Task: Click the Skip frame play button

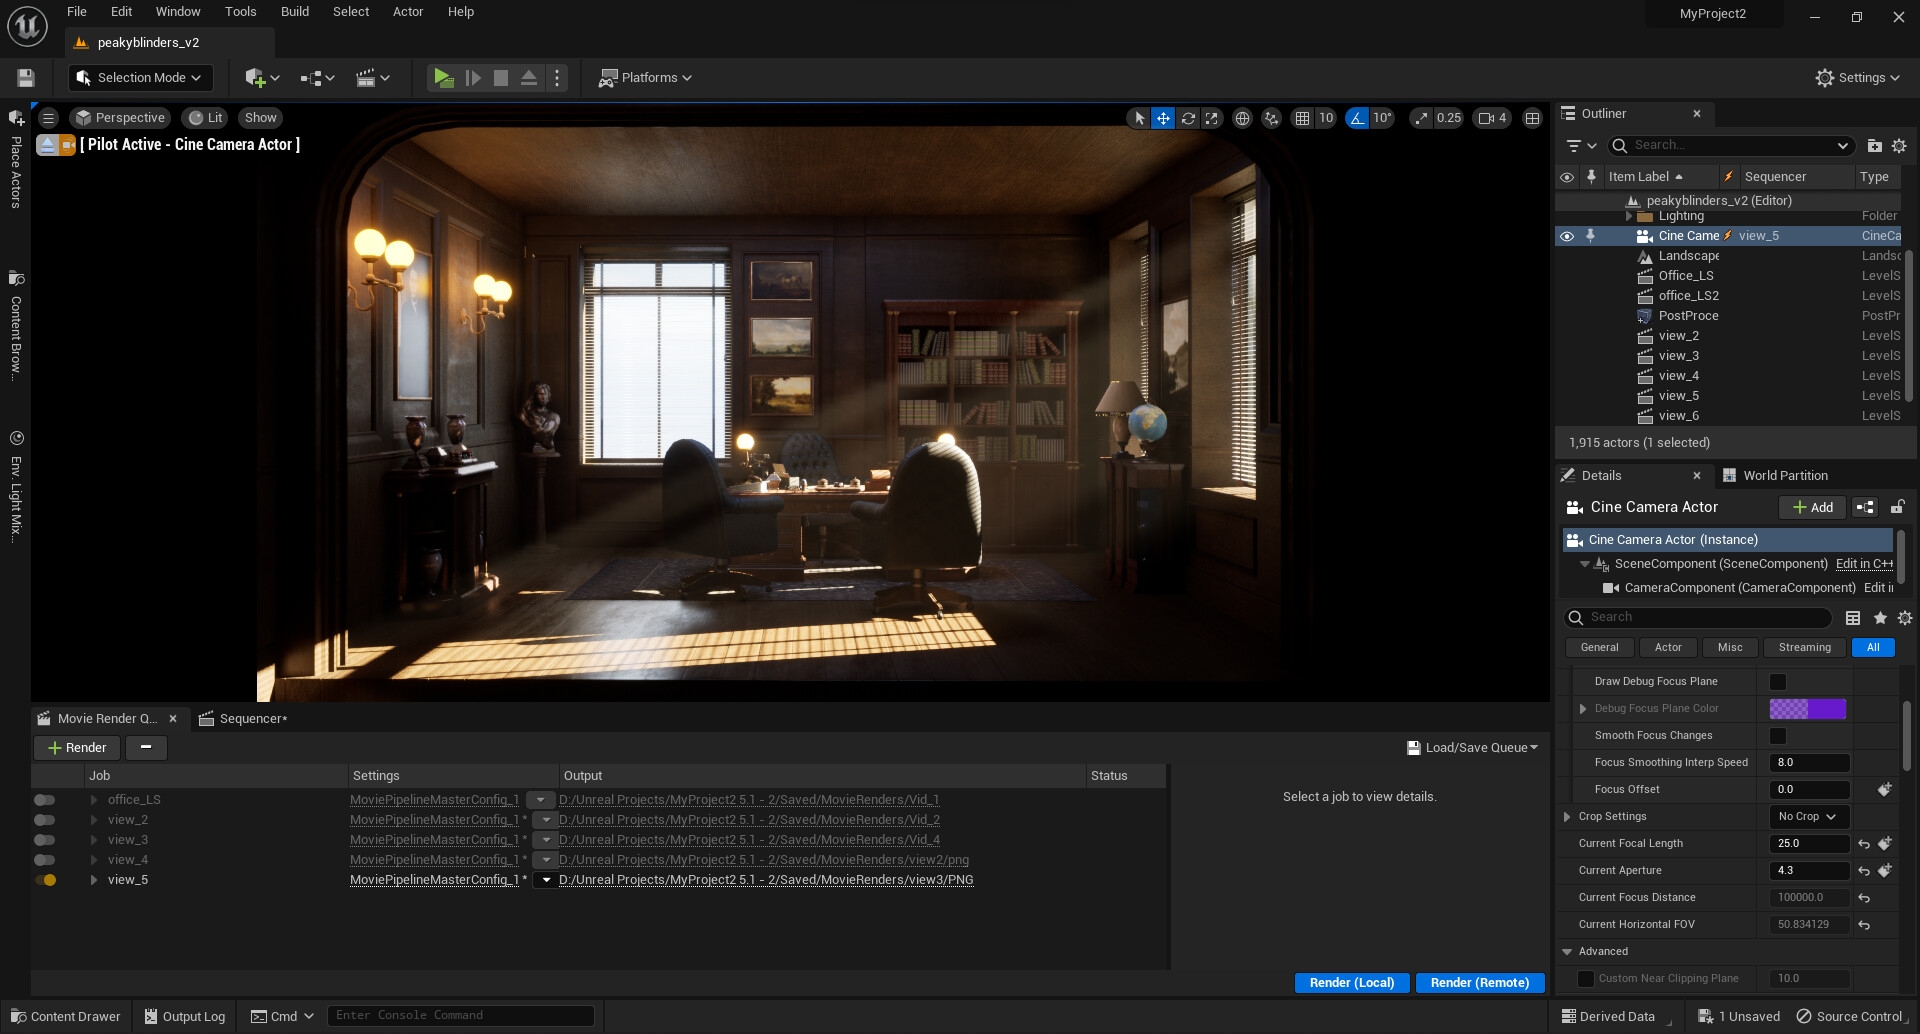Action: point(473,78)
